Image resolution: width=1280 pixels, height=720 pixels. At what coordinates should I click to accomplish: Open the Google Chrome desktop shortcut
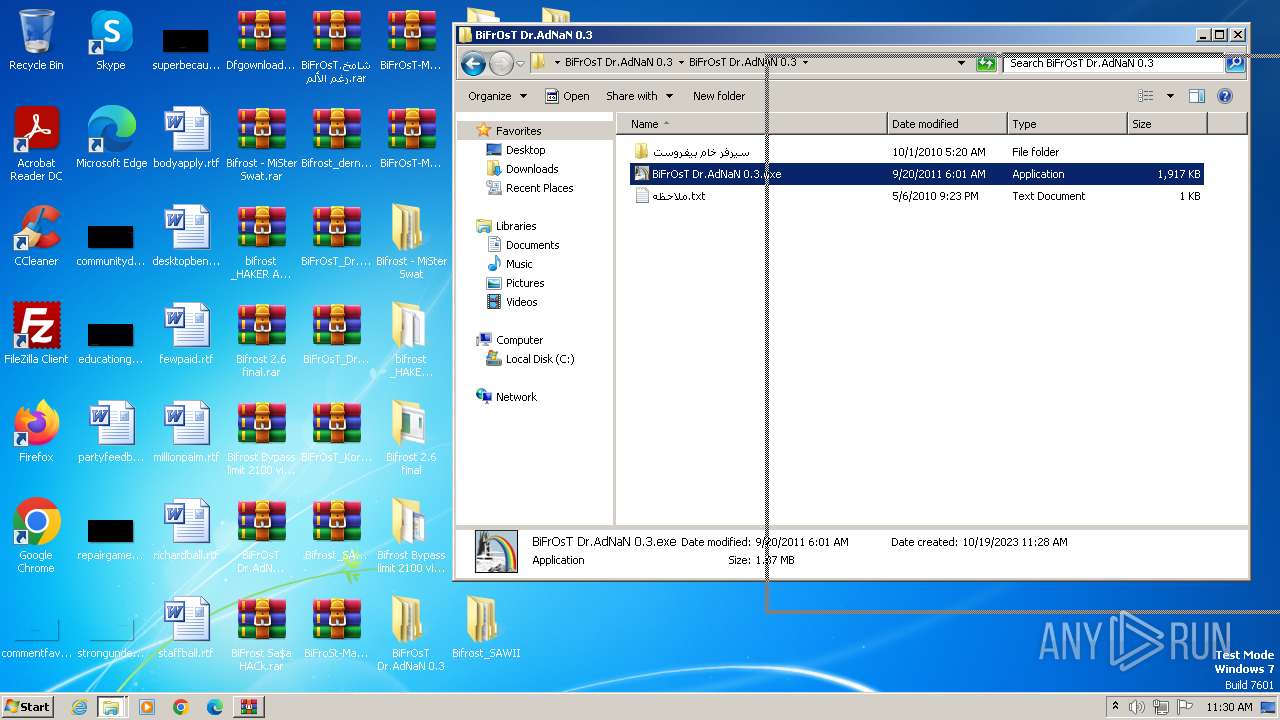36,536
